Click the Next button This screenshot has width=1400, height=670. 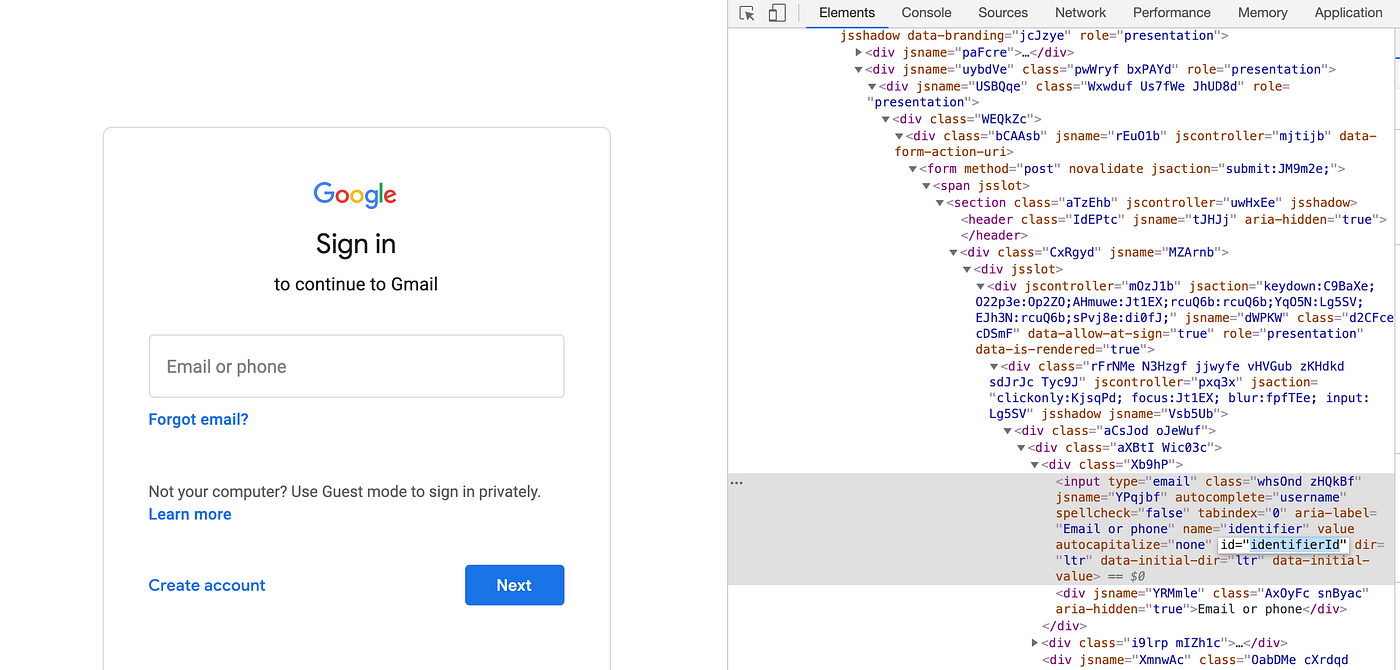(x=514, y=585)
